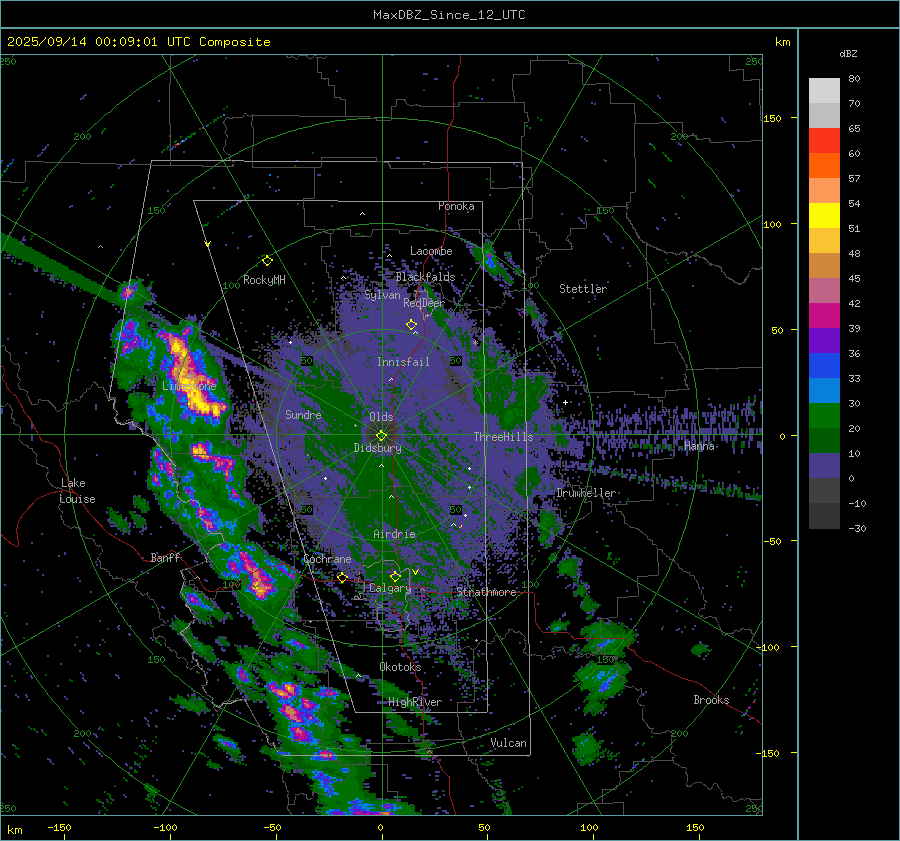
Task: Click the Hanna label
Action: click(699, 446)
